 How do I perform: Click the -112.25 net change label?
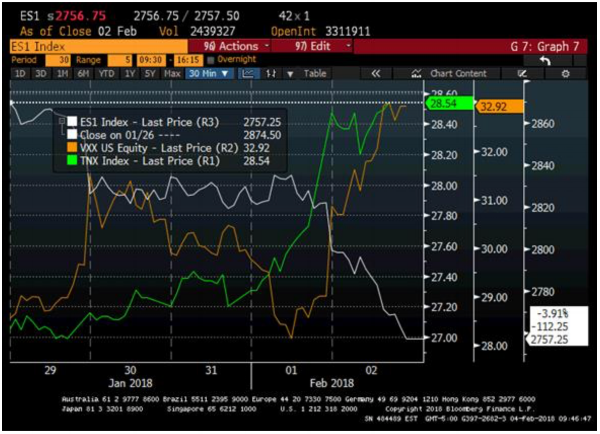click(x=550, y=326)
